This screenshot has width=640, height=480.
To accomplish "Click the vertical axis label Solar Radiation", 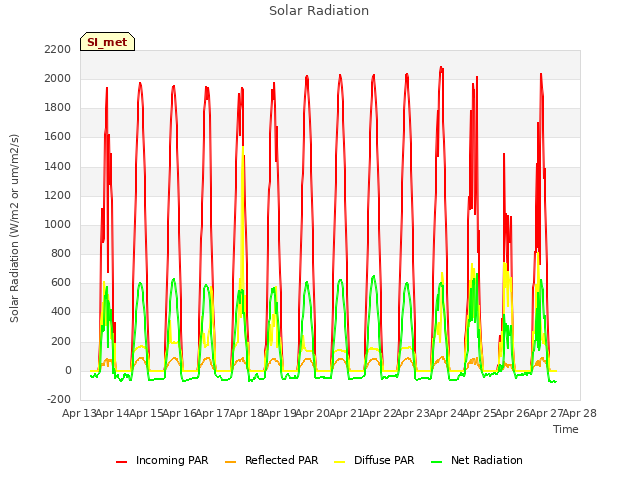I will 14,228.
